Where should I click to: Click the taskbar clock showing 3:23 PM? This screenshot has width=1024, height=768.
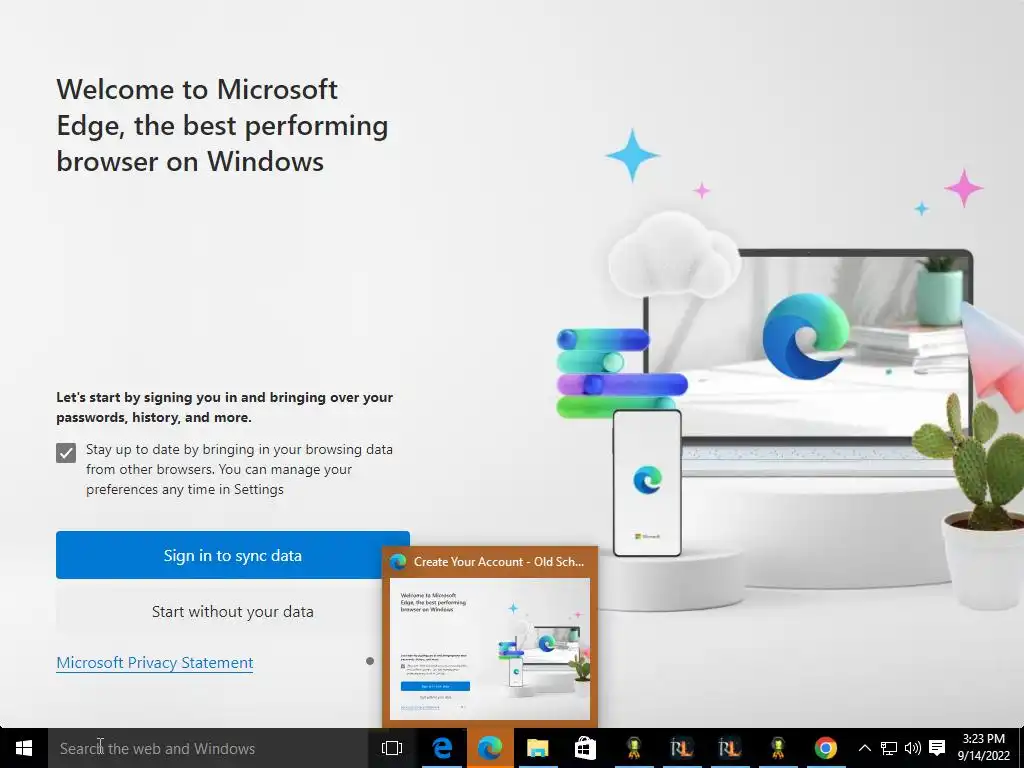tap(984, 748)
